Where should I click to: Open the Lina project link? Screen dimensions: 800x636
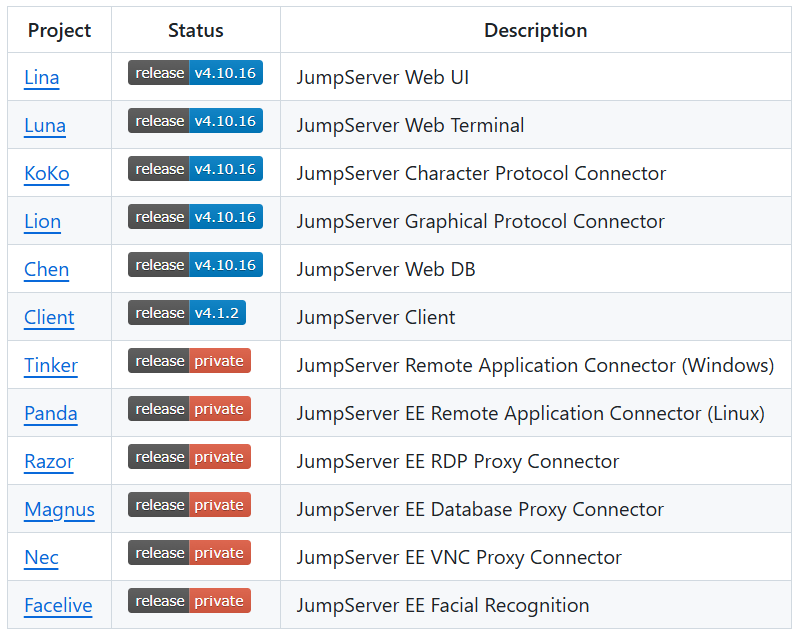(x=41, y=77)
